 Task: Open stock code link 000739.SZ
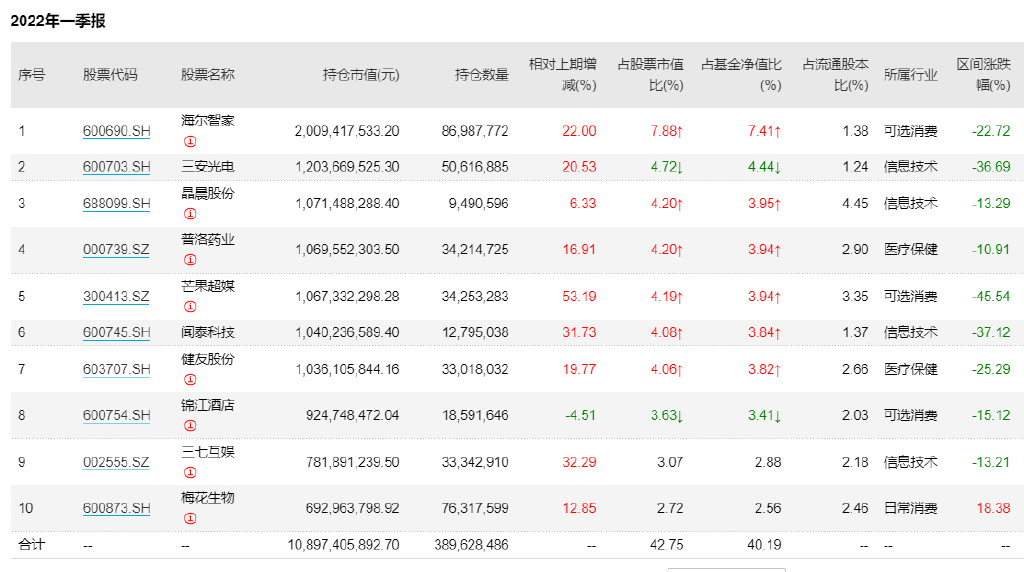[x=116, y=250]
